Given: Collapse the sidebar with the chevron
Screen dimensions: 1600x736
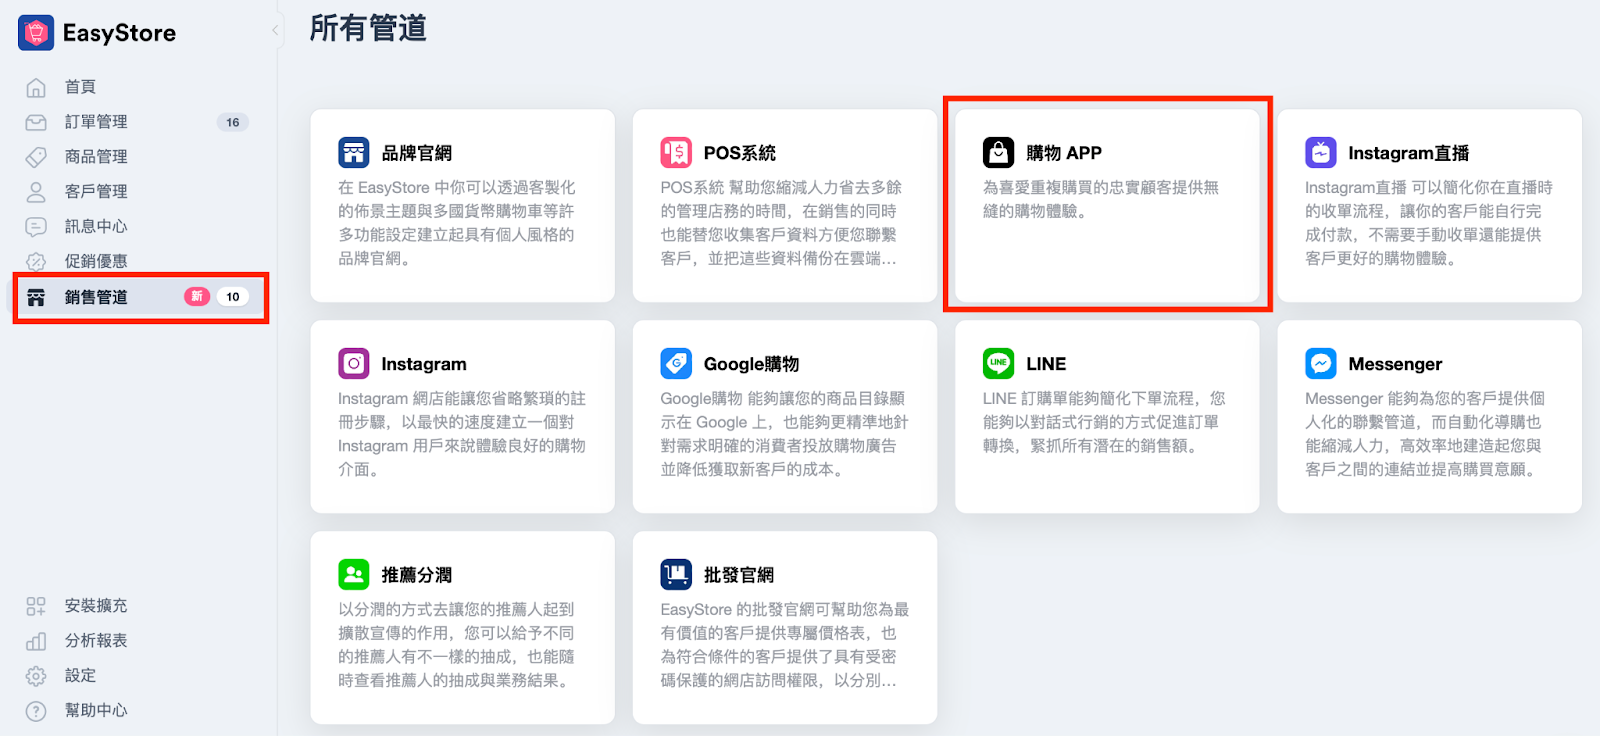Looking at the screenshot, I should pyautogui.click(x=275, y=30).
